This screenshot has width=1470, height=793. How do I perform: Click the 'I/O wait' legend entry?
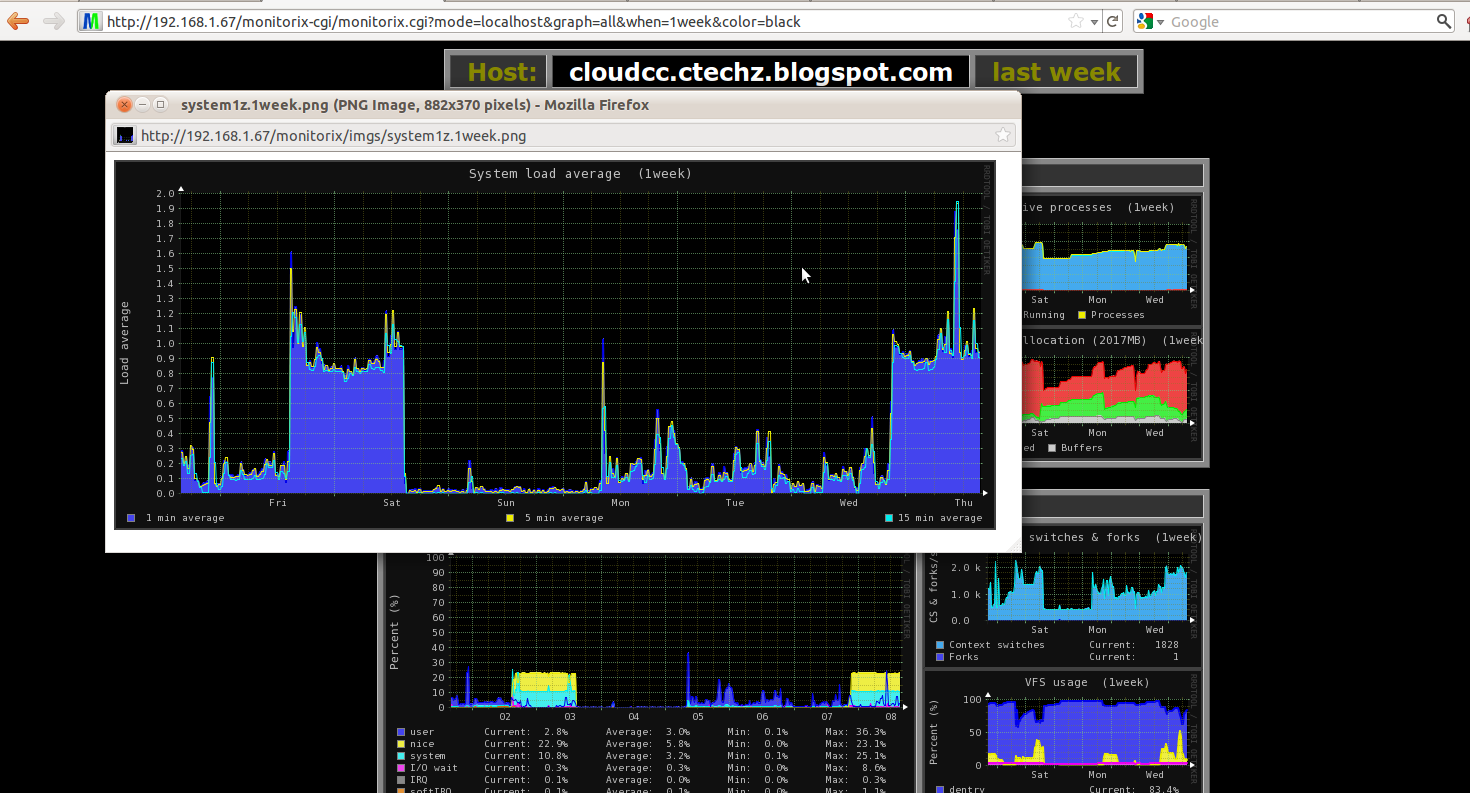(434, 768)
